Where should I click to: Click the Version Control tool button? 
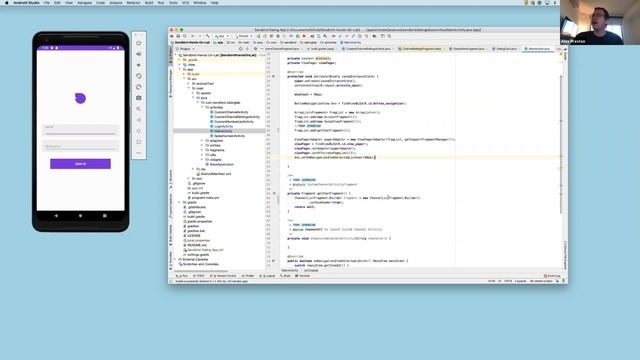(x=223, y=276)
